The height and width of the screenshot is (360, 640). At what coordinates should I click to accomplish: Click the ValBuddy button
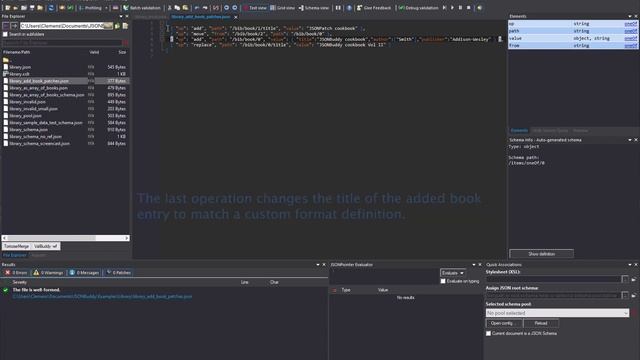45,246
